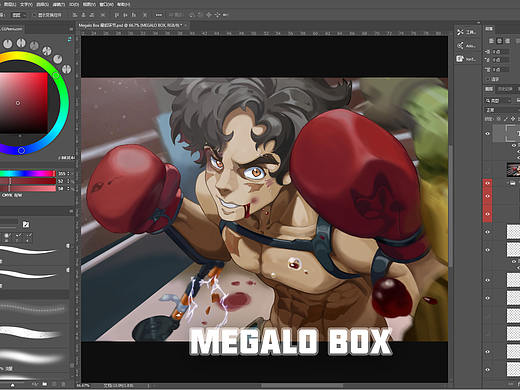Select the textured dotted brush preset
The height and width of the screenshot is (390, 520).
coord(32,308)
